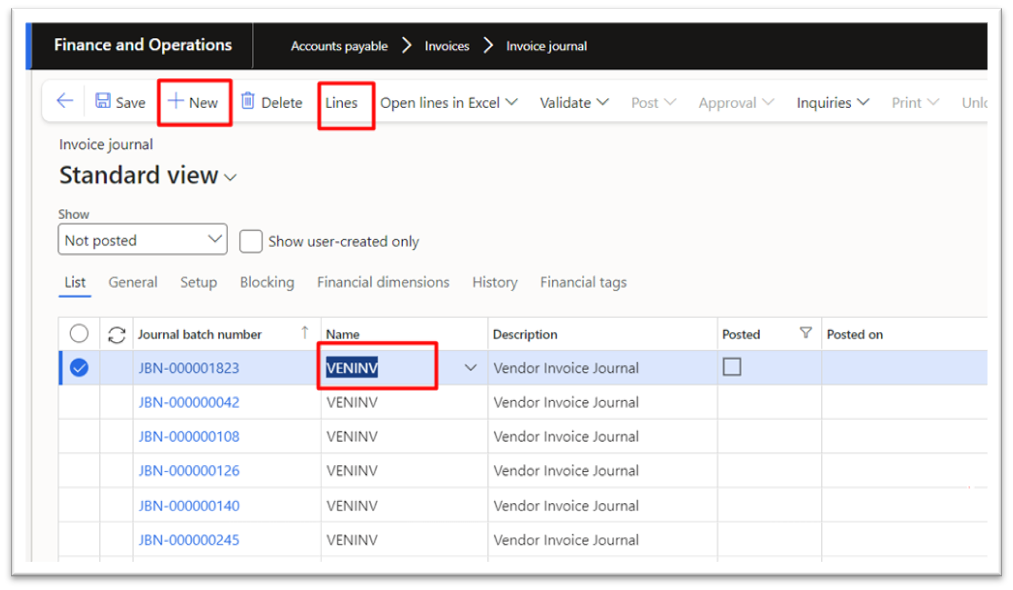Click Vendor Invoice Journal in JBN-000000245 row
The image size is (1013, 590).
point(566,540)
